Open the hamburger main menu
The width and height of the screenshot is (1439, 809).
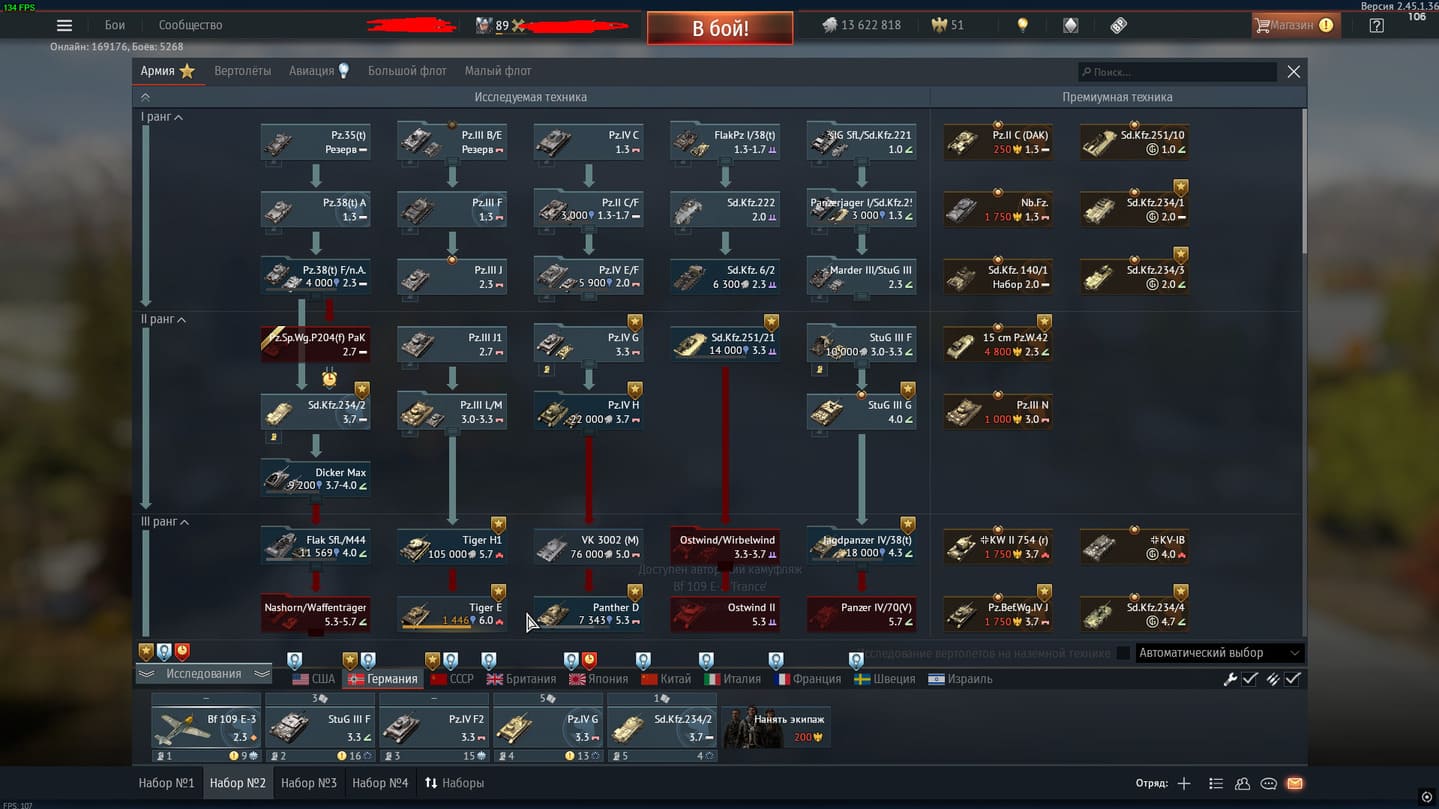tap(64, 26)
